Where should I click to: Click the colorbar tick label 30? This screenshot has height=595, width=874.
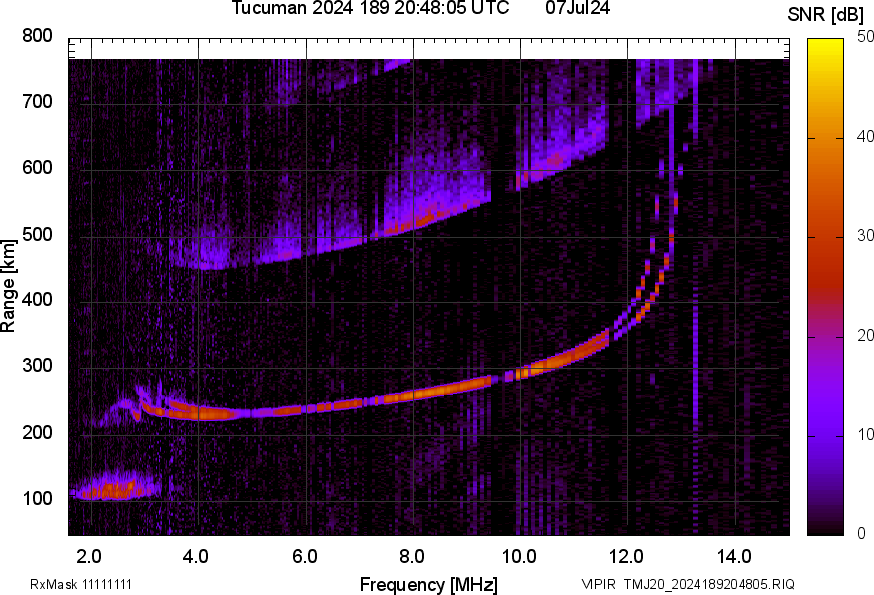[x=865, y=235]
